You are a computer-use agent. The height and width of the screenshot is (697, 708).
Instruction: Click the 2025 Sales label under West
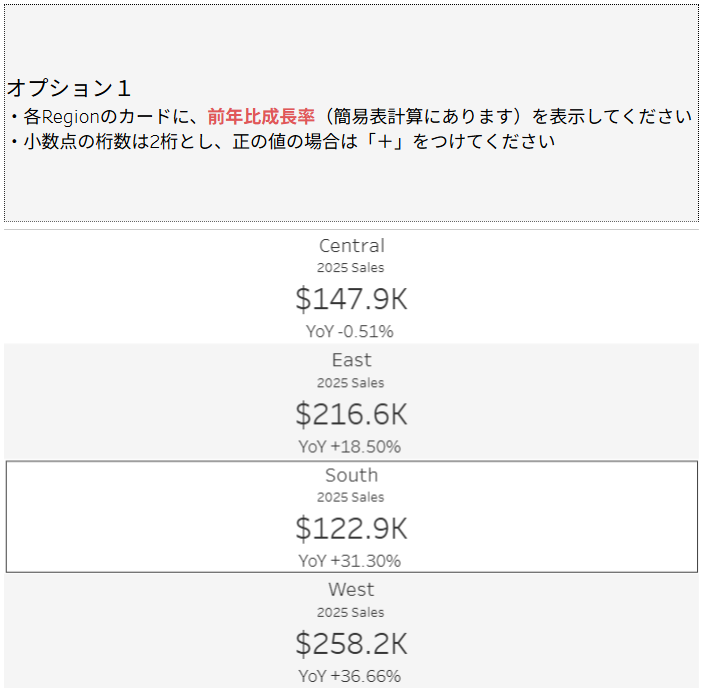351,612
